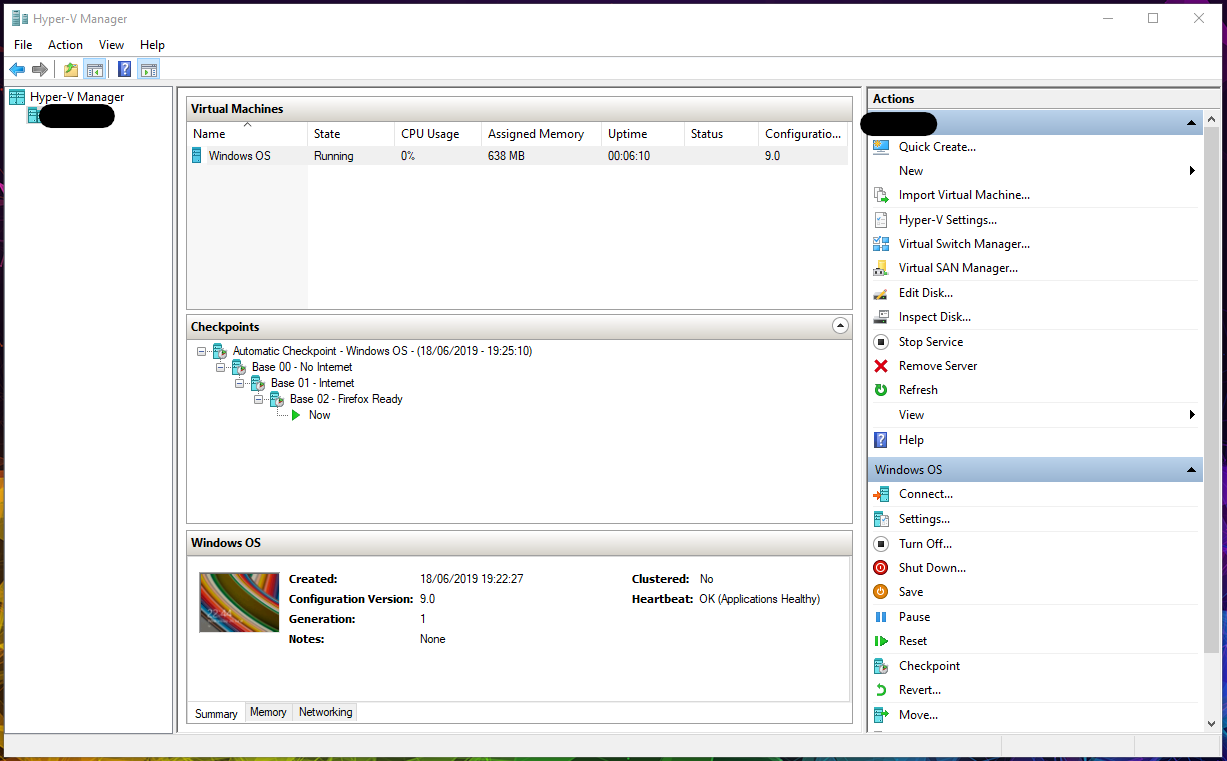Select the Base 02 - Firefox Ready checkpoint
The height and width of the screenshot is (761, 1227).
346,399
